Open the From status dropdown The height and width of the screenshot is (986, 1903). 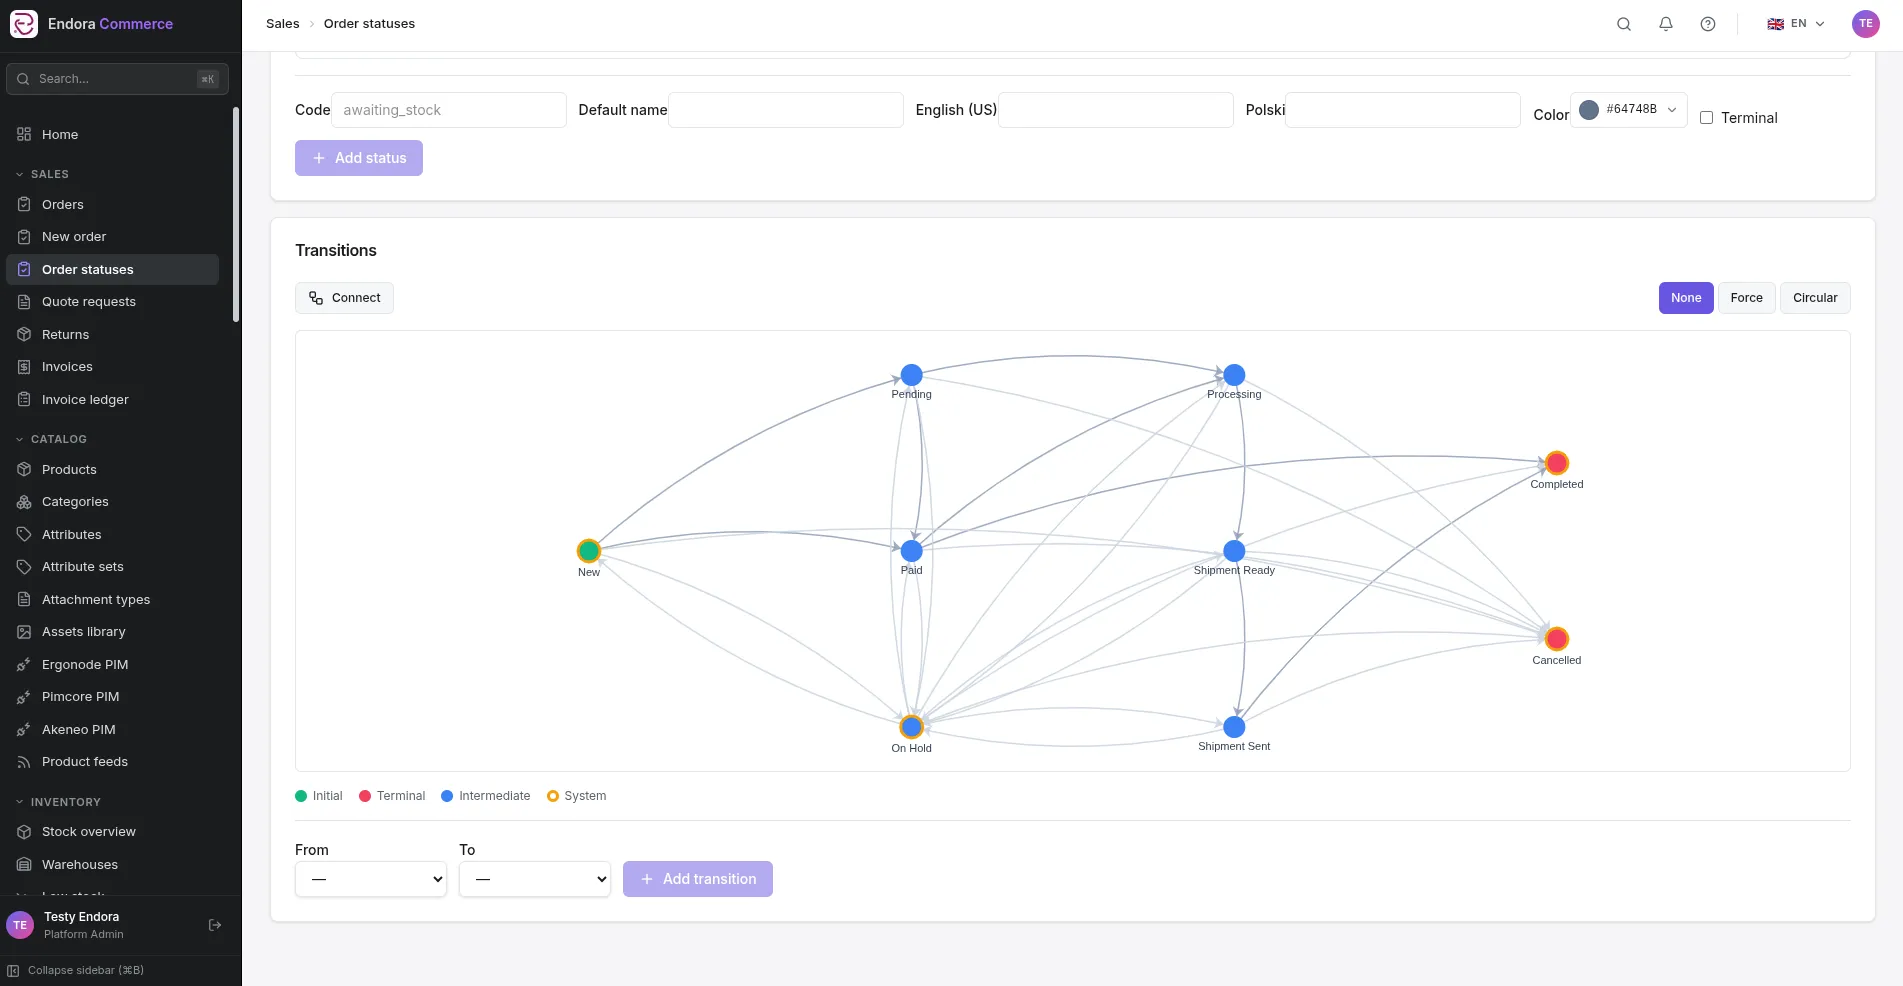(371, 879)
